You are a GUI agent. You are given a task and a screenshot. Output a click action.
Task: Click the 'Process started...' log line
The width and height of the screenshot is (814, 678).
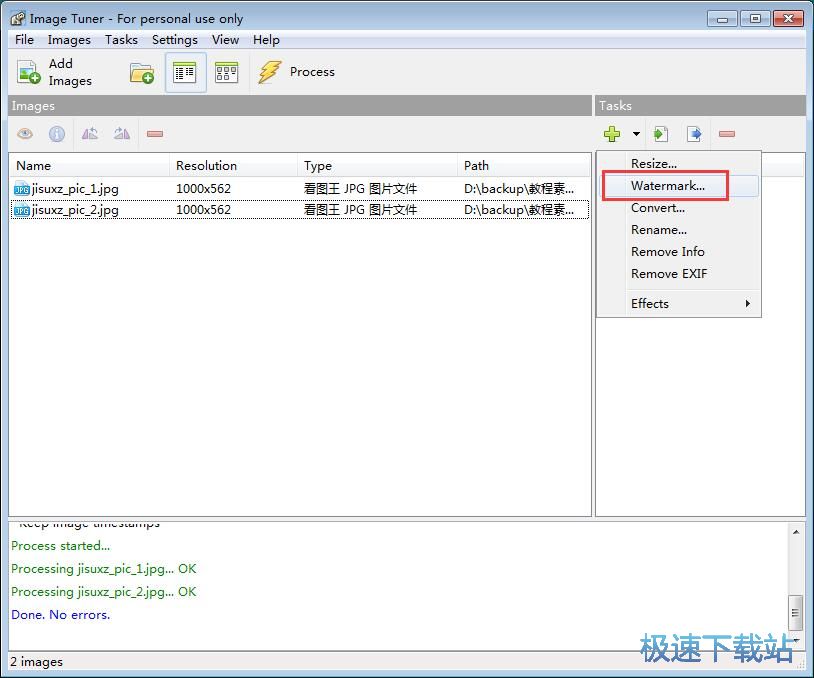[60, 546]
